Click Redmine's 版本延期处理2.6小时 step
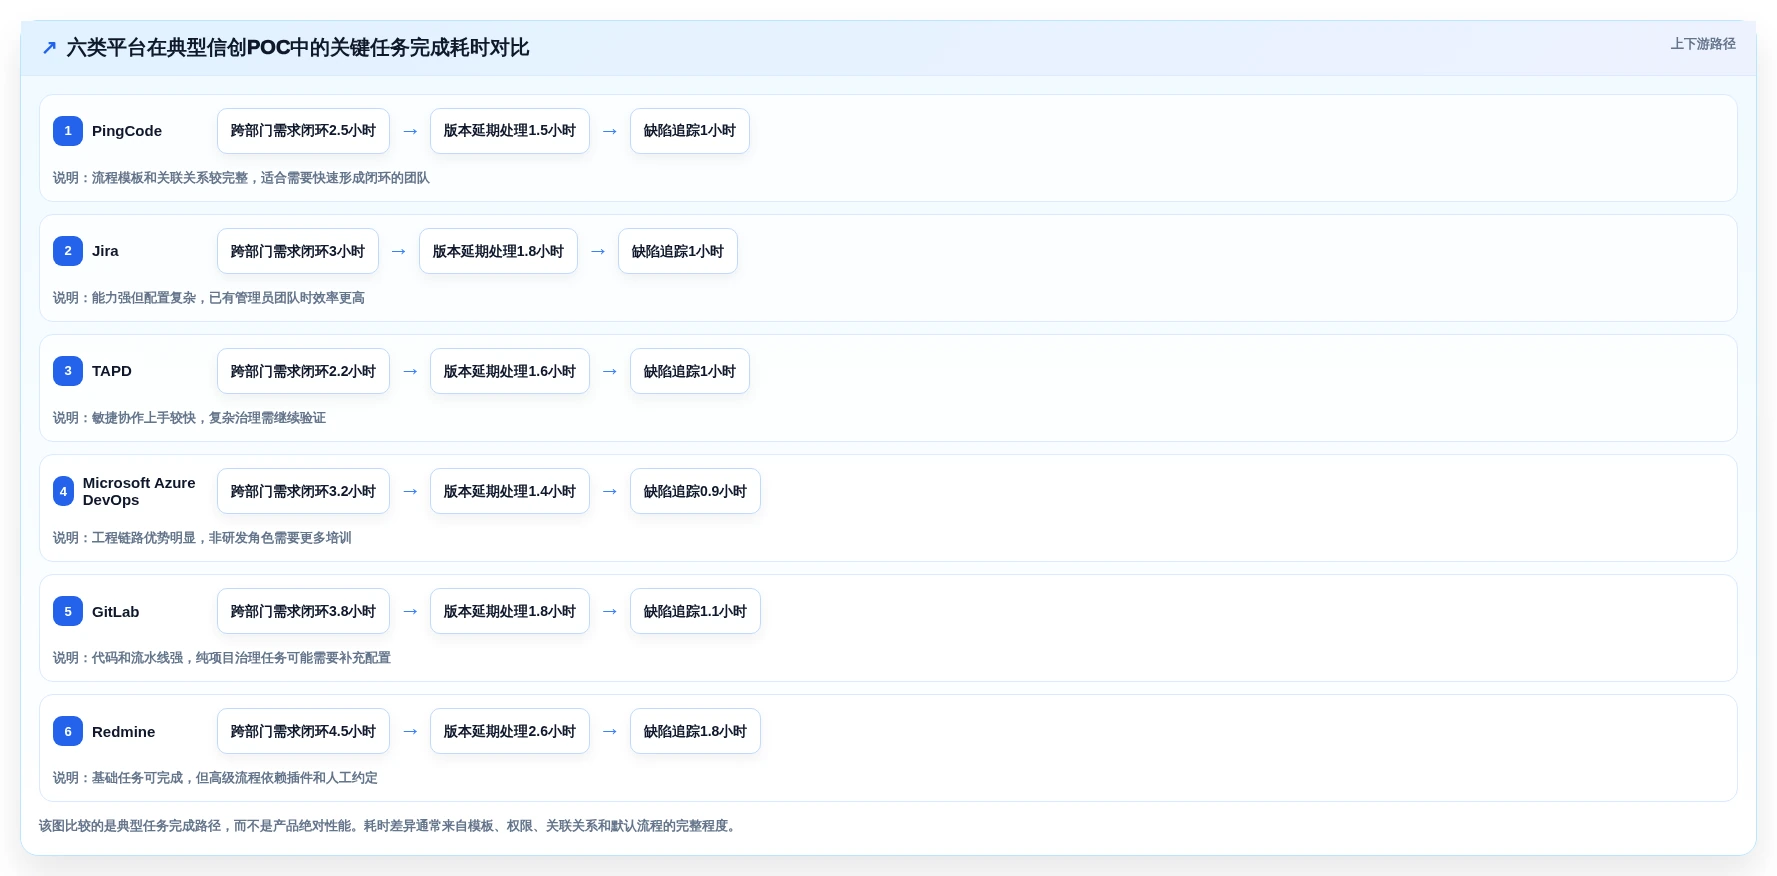The height and width of the screenshot is (876, 1777). [x=510, y=731]
